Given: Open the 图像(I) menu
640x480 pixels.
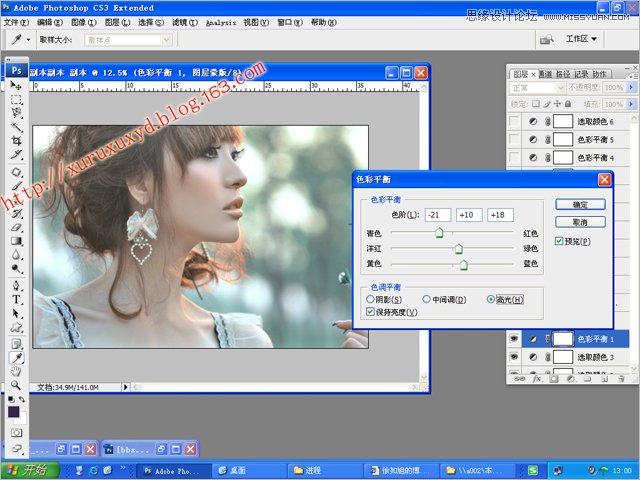Looking at the screenshot, I should pos(84,22).
